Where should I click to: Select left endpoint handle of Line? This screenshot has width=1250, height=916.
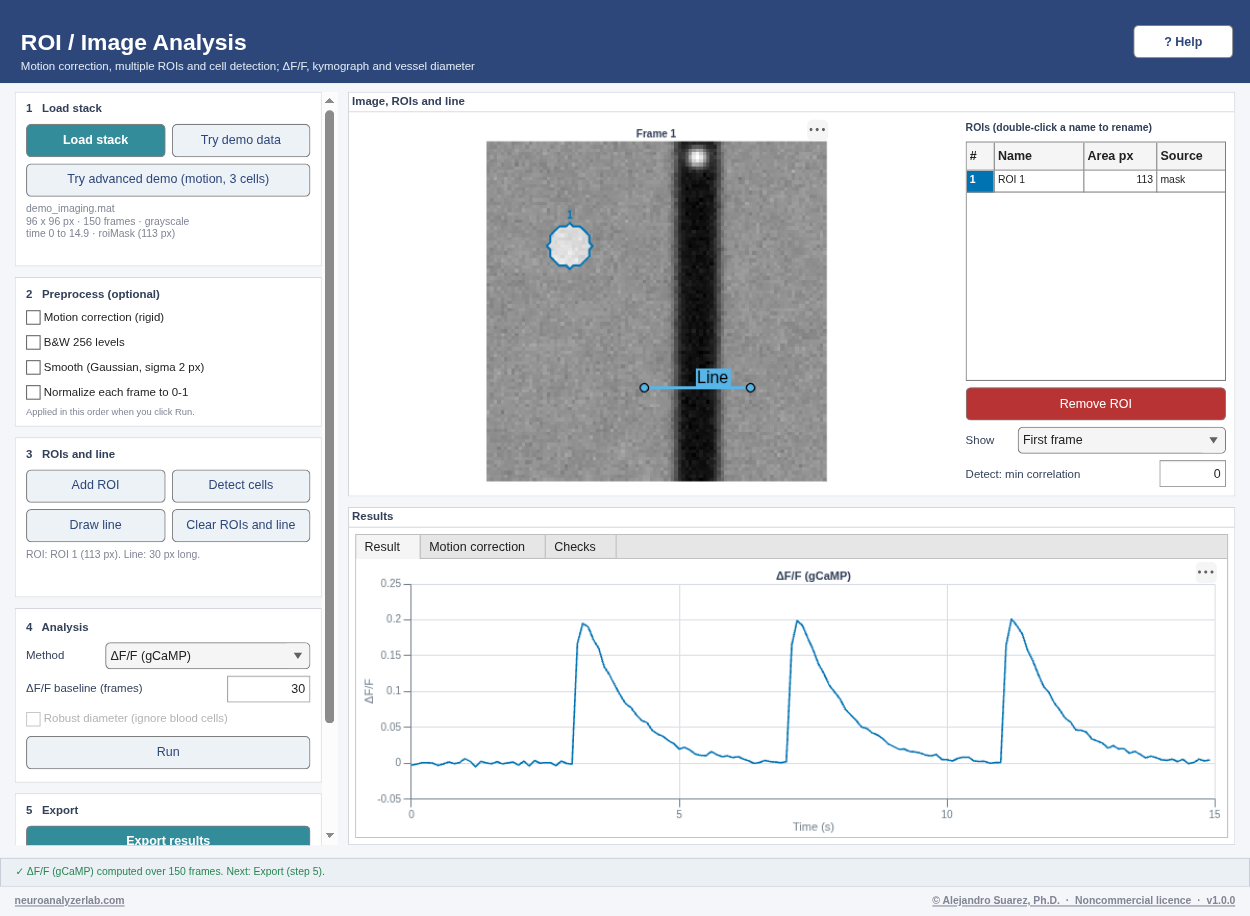coord(644,388)
